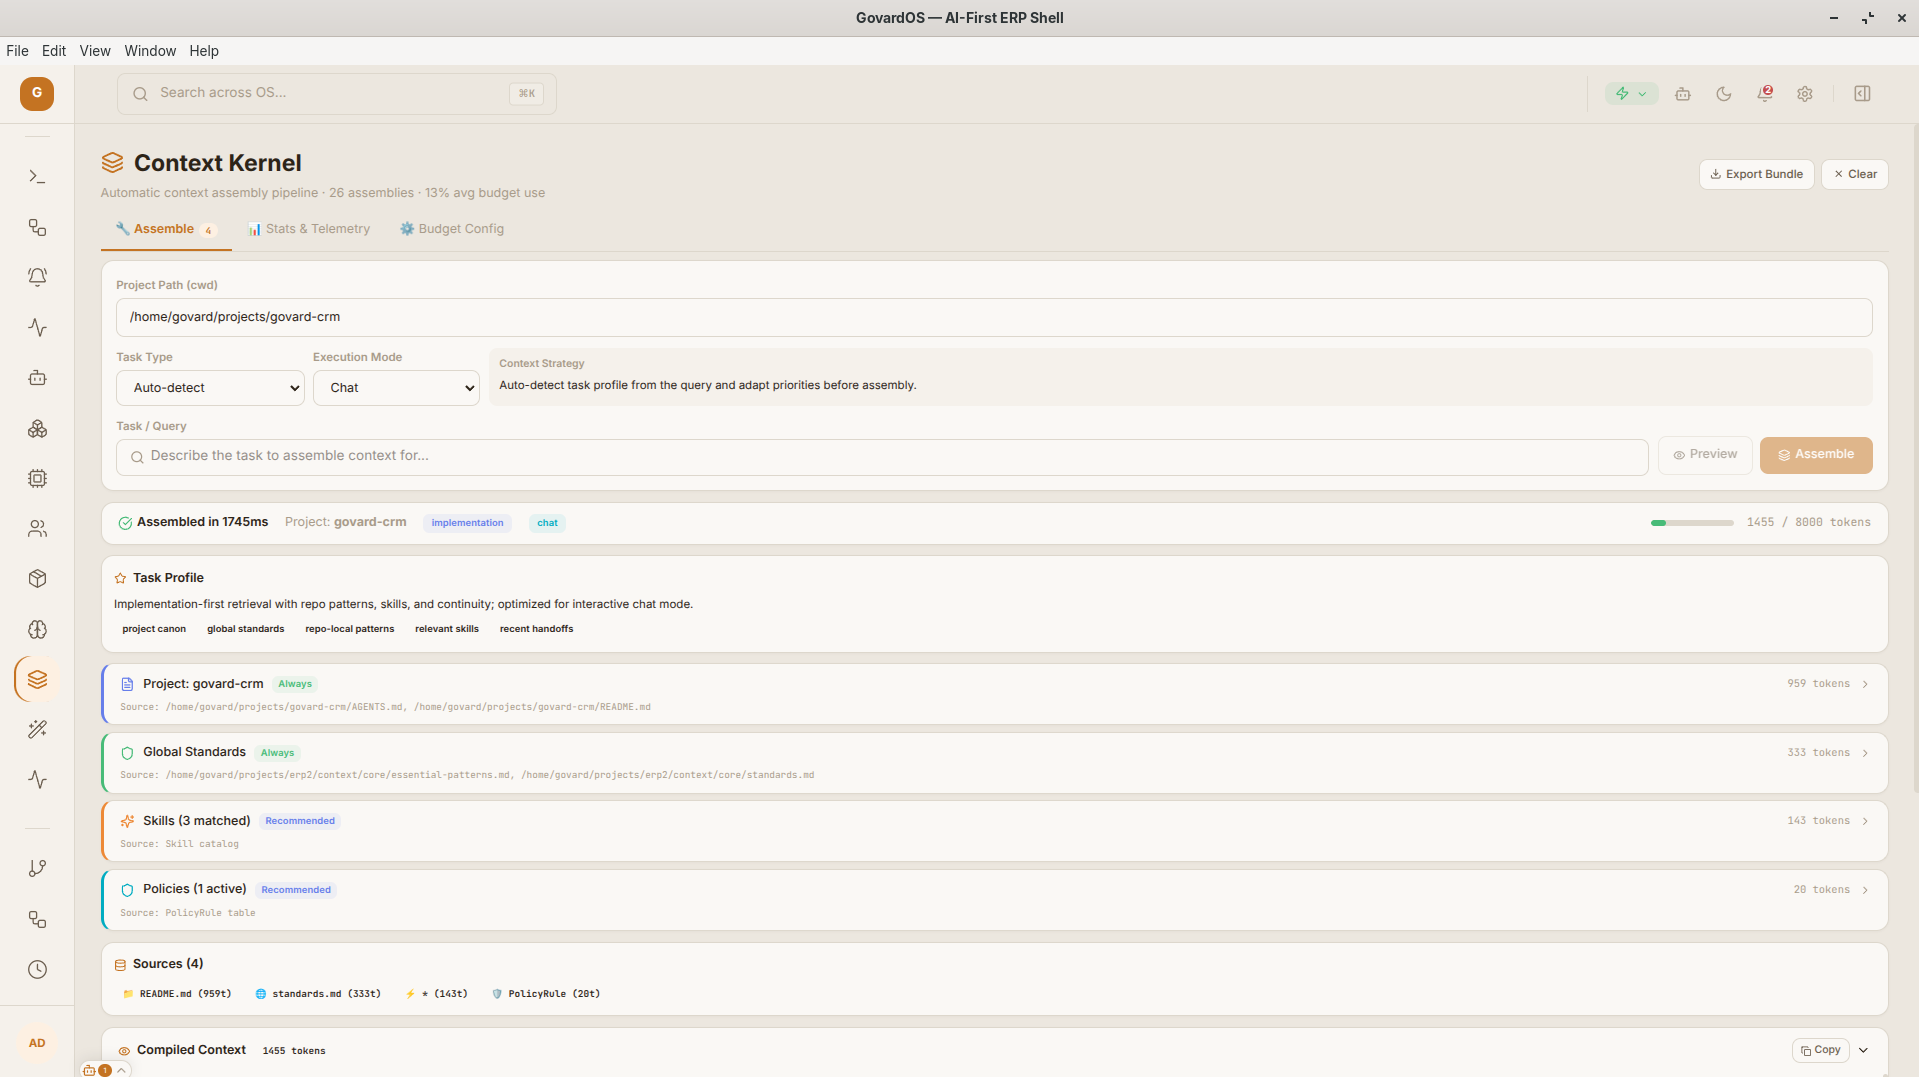
Task: Open the Execution Mode Chat dropdown
Action: pos(396,388)
